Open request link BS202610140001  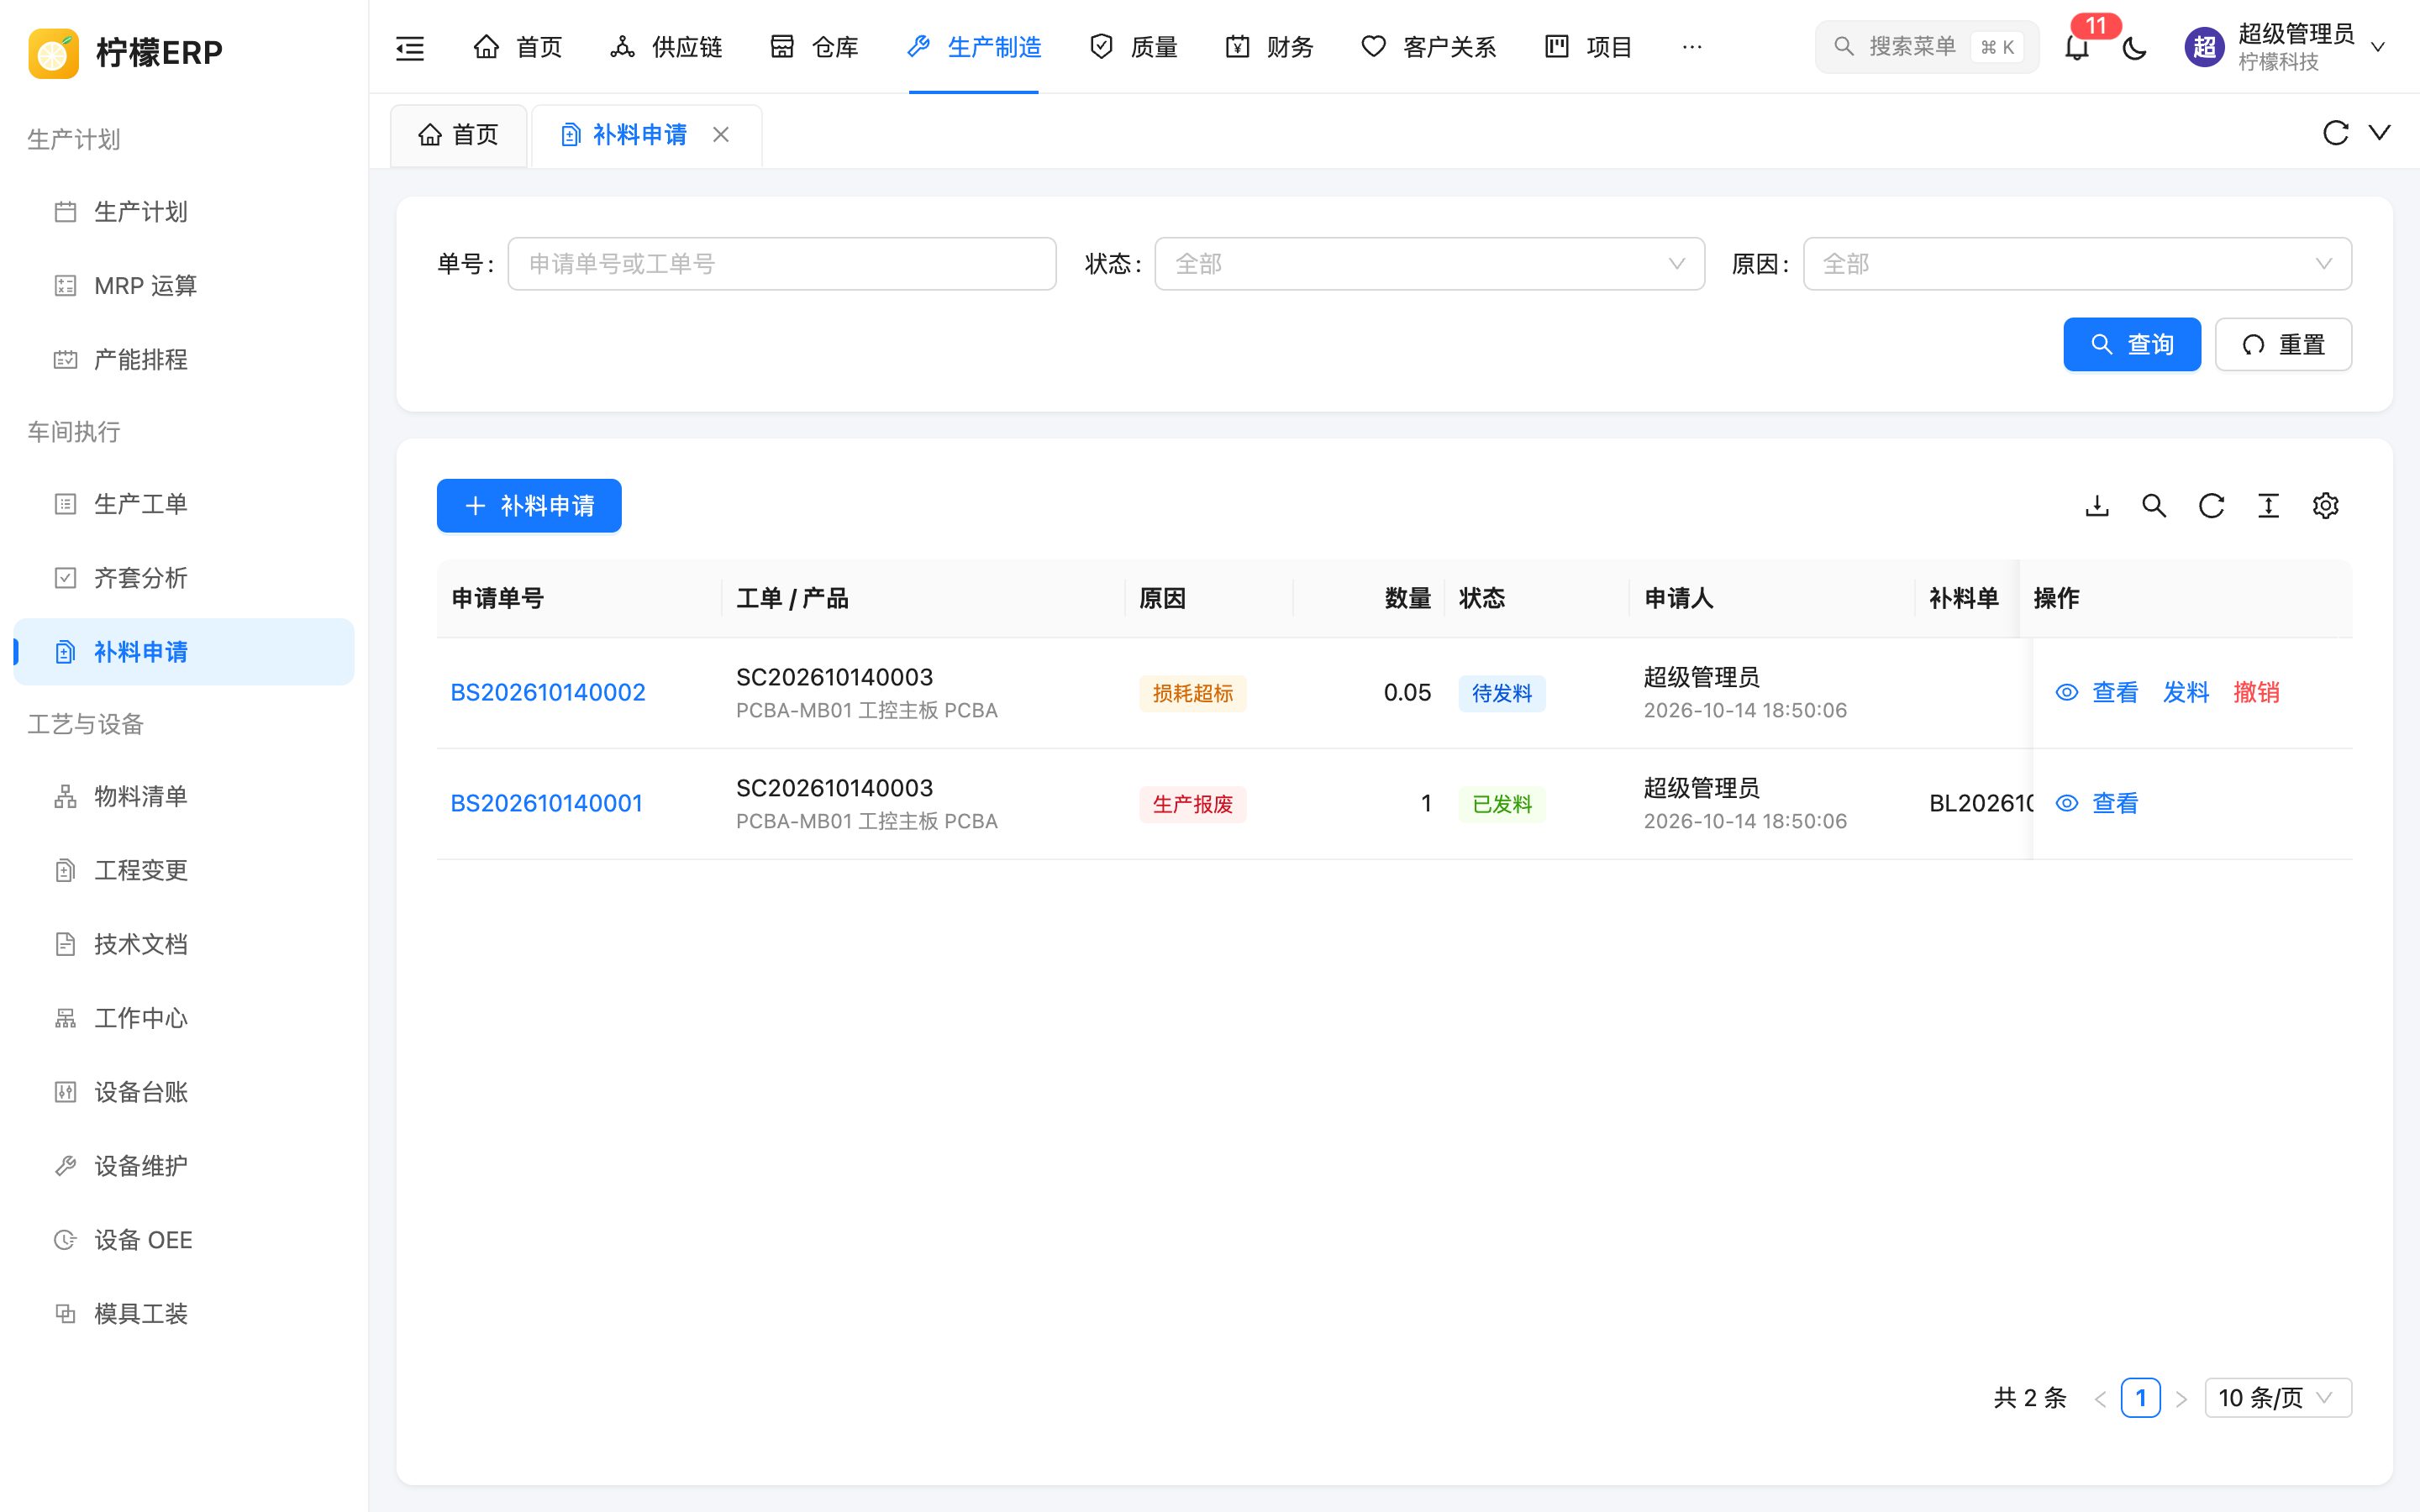[546, 804]
